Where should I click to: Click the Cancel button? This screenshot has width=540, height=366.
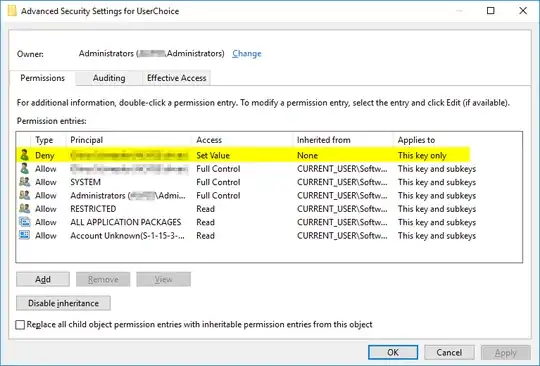click(x=449, y=352)
